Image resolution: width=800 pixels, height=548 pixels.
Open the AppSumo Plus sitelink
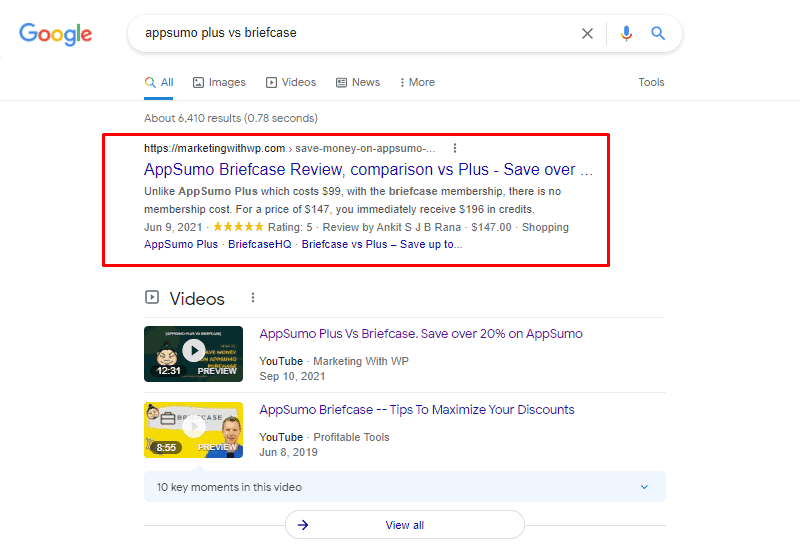pos(181,244)
